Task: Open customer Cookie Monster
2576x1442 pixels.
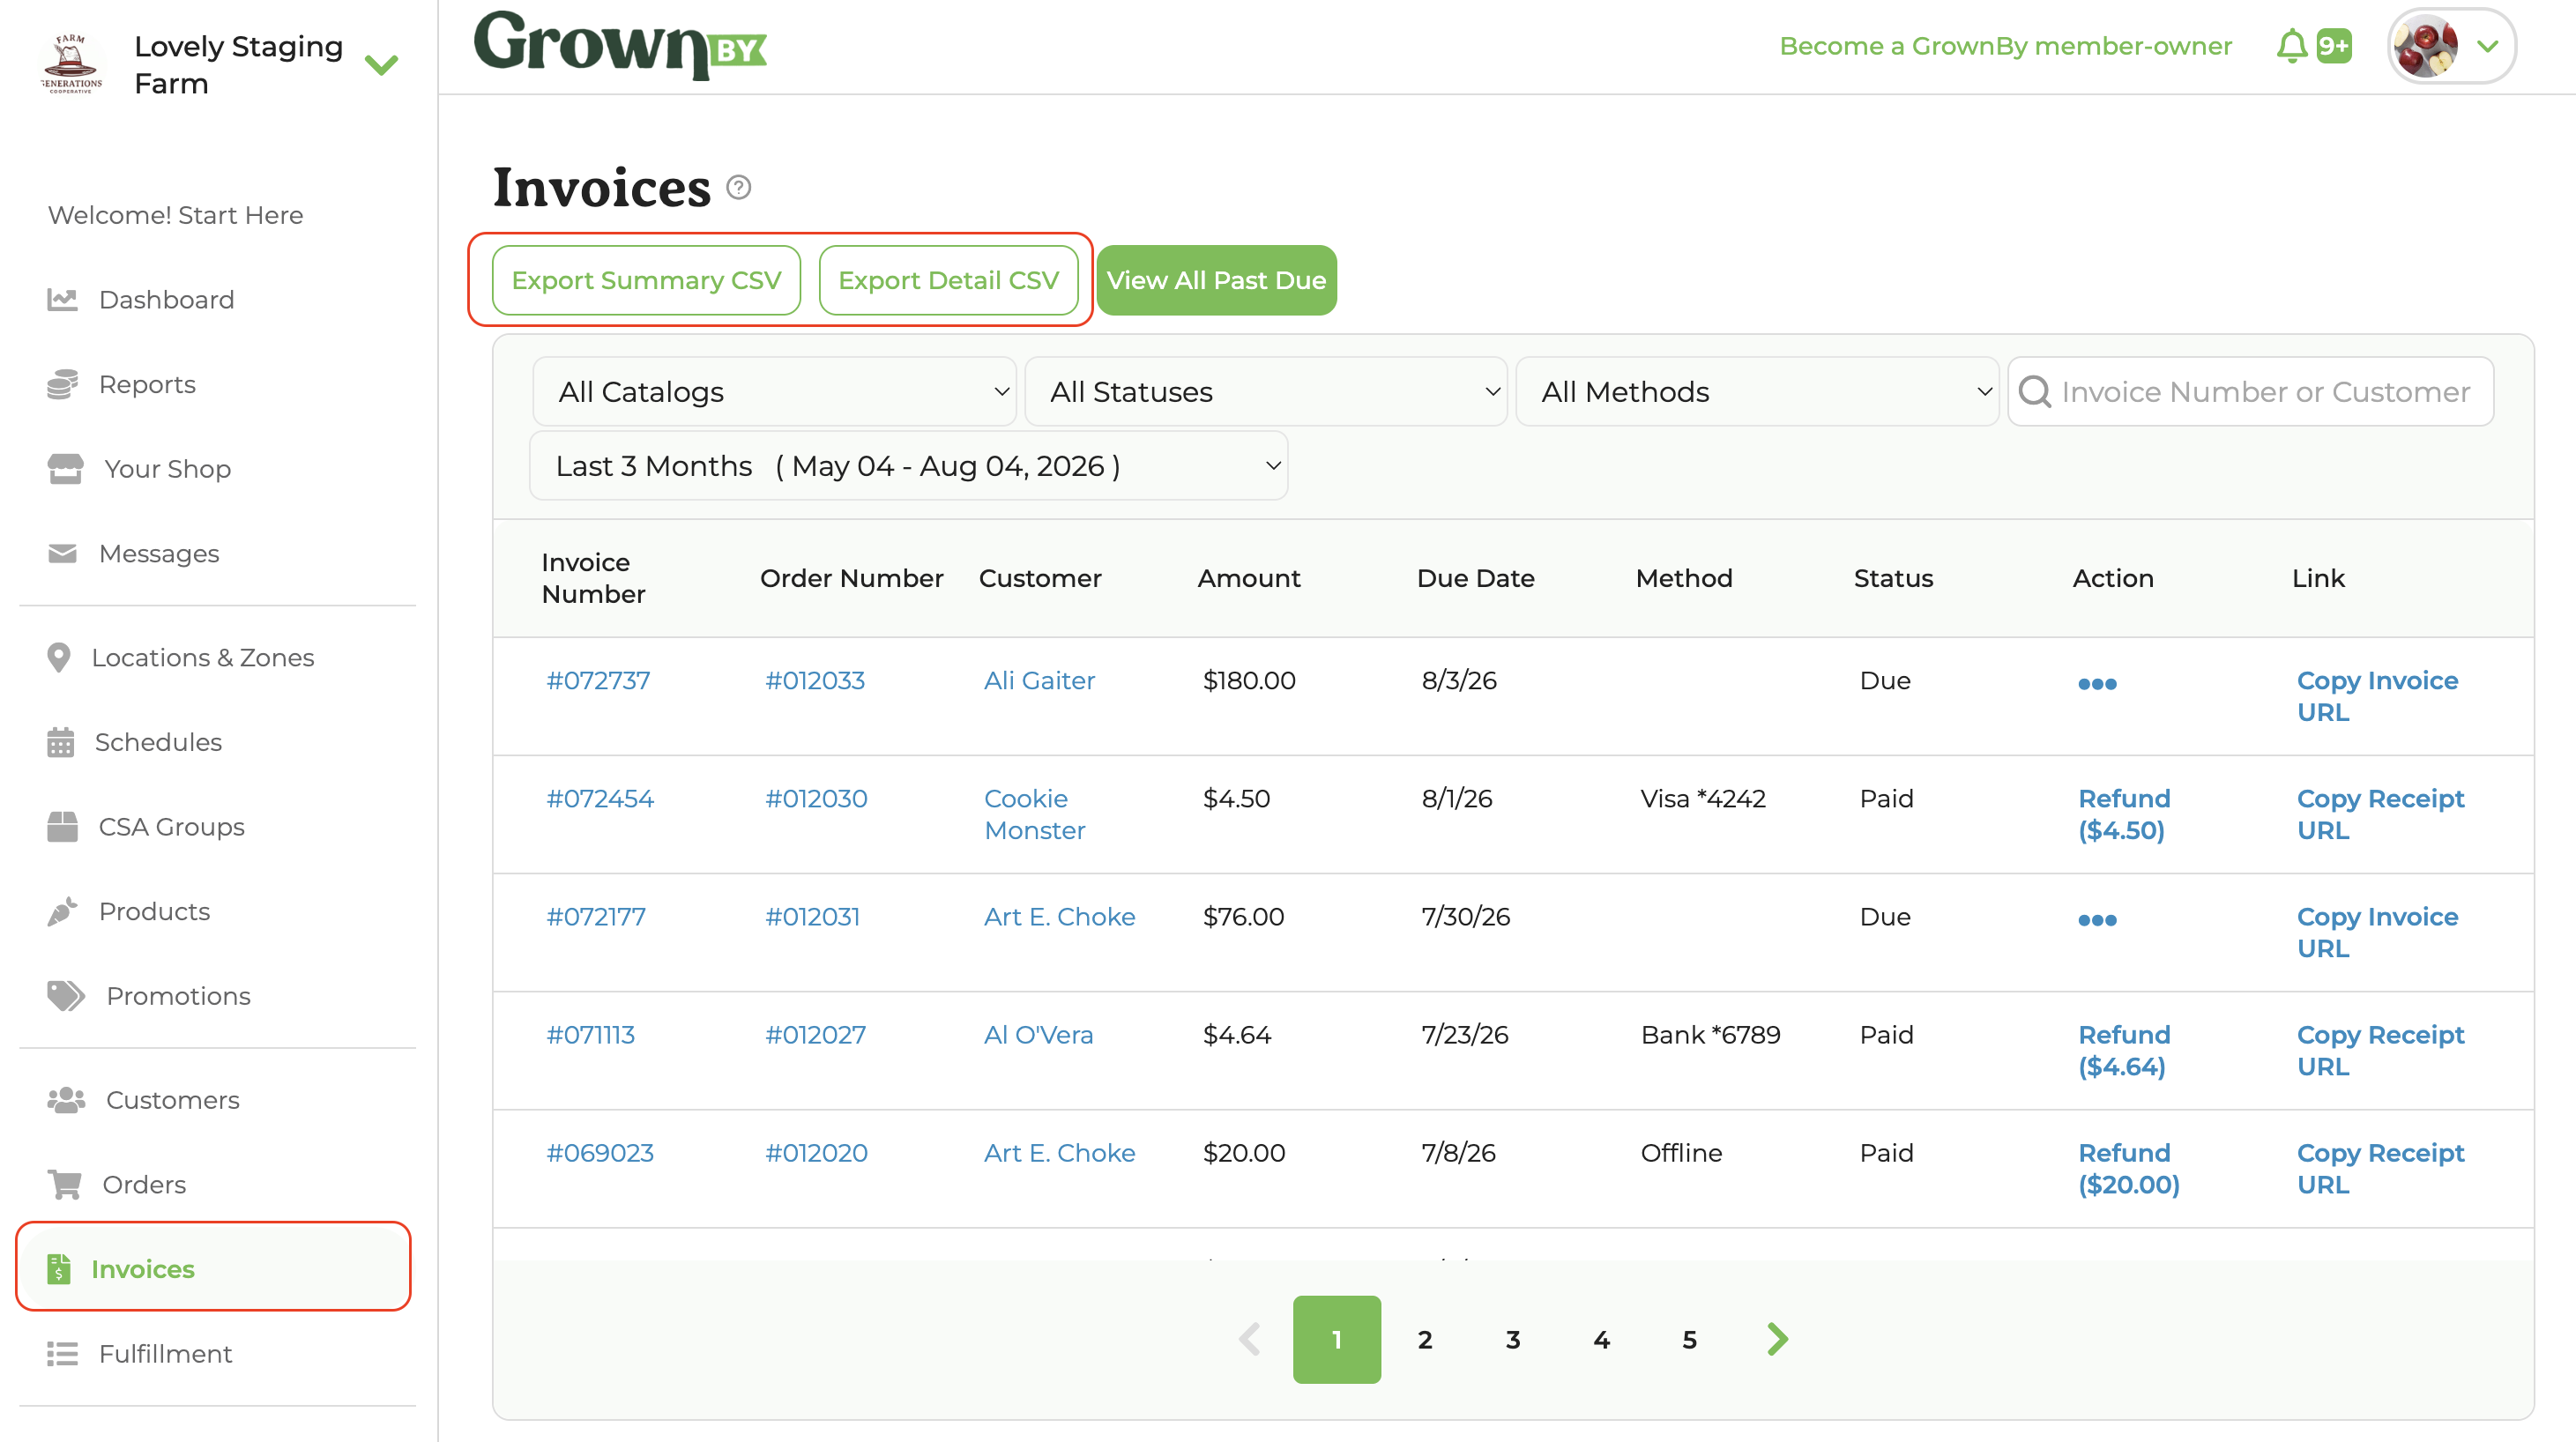Action: pyautogui.click(x=1034, y=814)
